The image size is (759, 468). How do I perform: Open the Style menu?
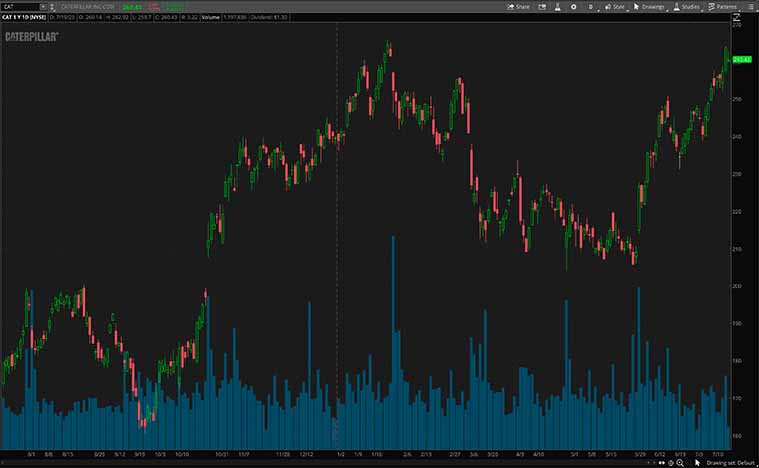(615, 6)
